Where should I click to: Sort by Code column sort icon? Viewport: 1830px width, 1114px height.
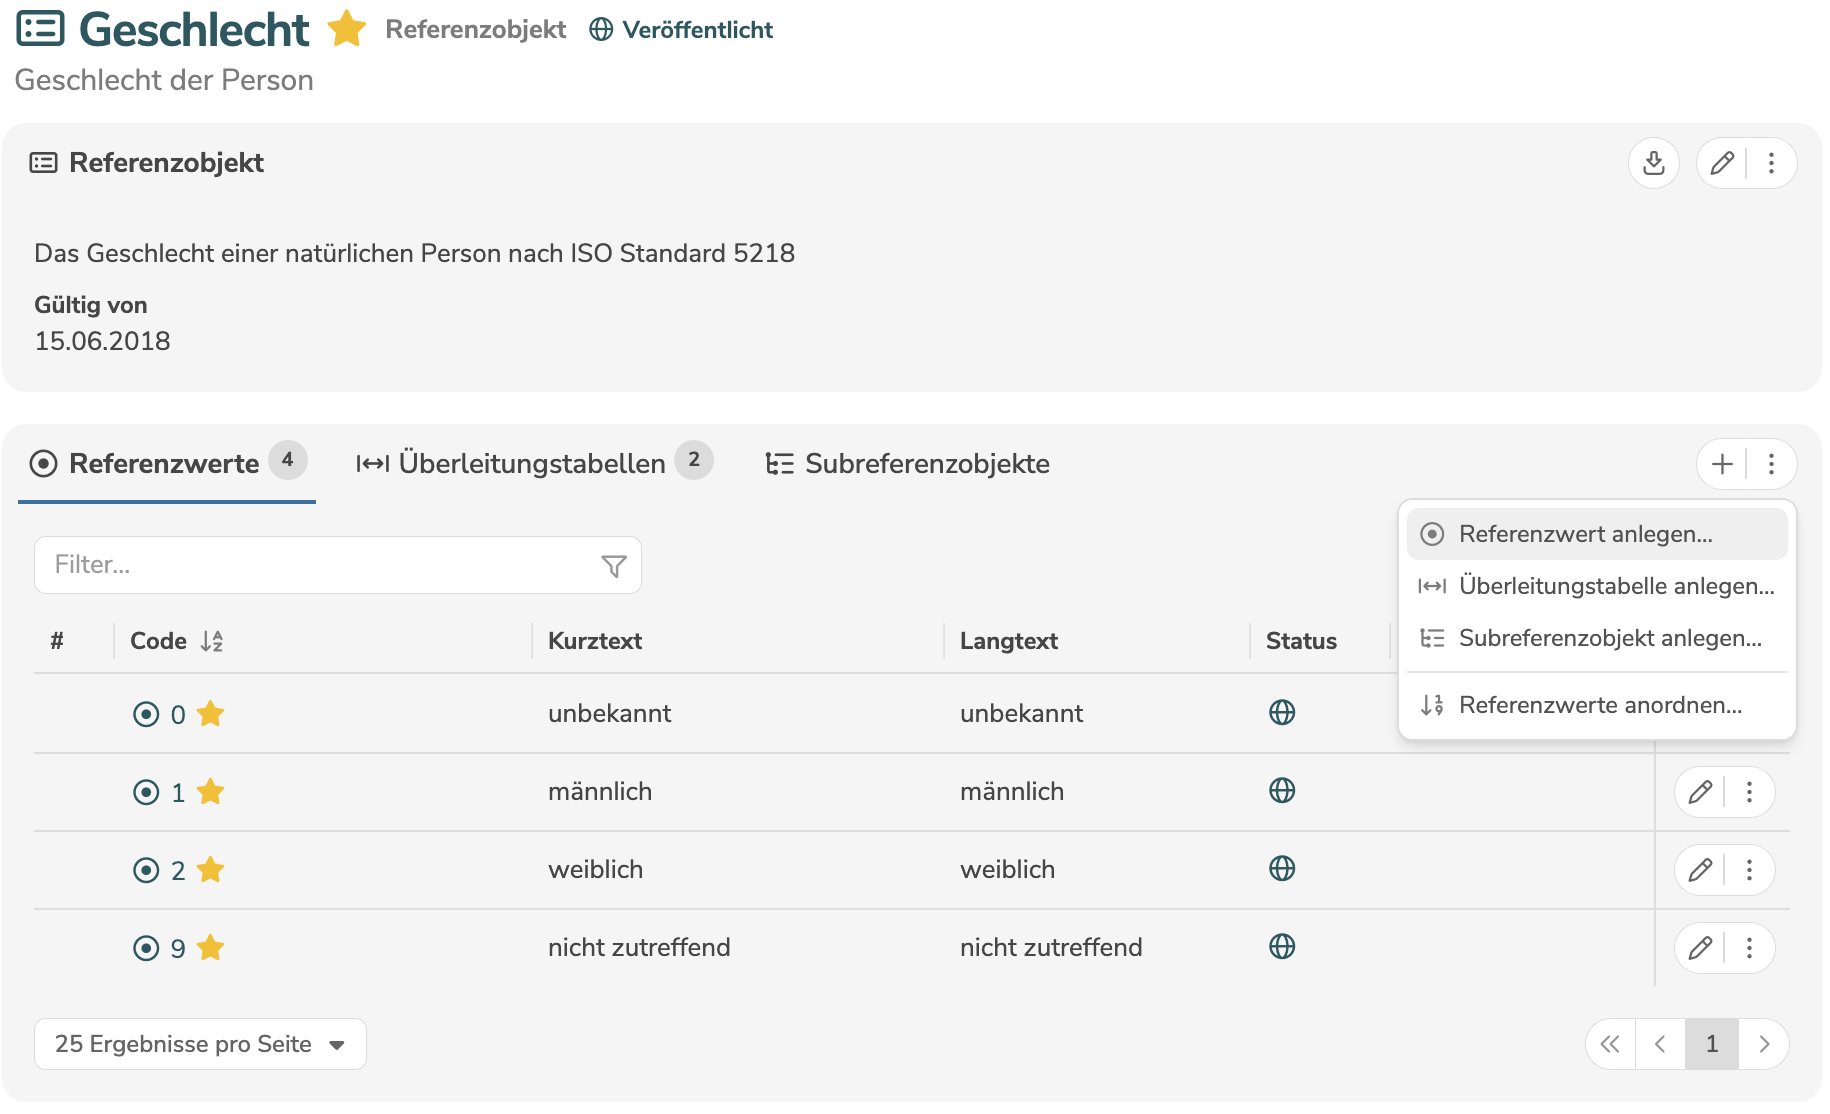(x=212, y=641)
